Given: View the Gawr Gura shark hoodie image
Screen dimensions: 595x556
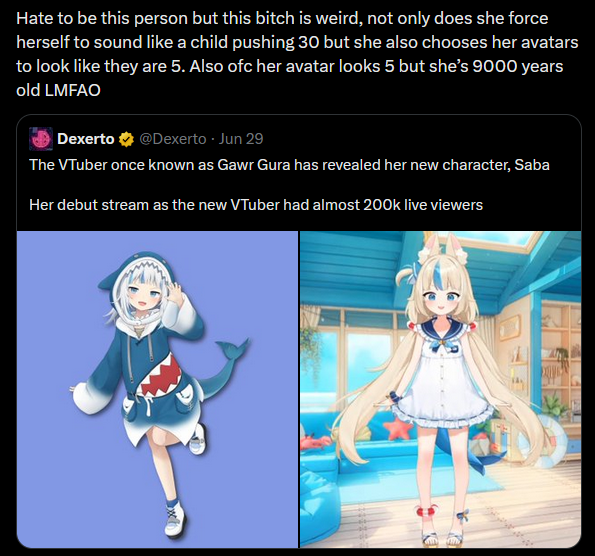Looking at the screenshot, I should [157, 389].
